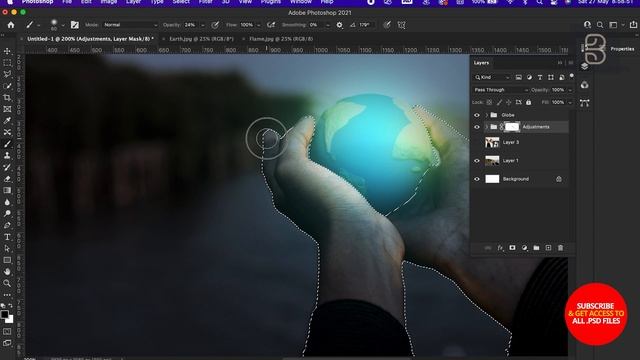This screenshot has height=360, width=640.
Task: Swap foreground and background colors
Action: pyautogui.click(x=11, y=306)
